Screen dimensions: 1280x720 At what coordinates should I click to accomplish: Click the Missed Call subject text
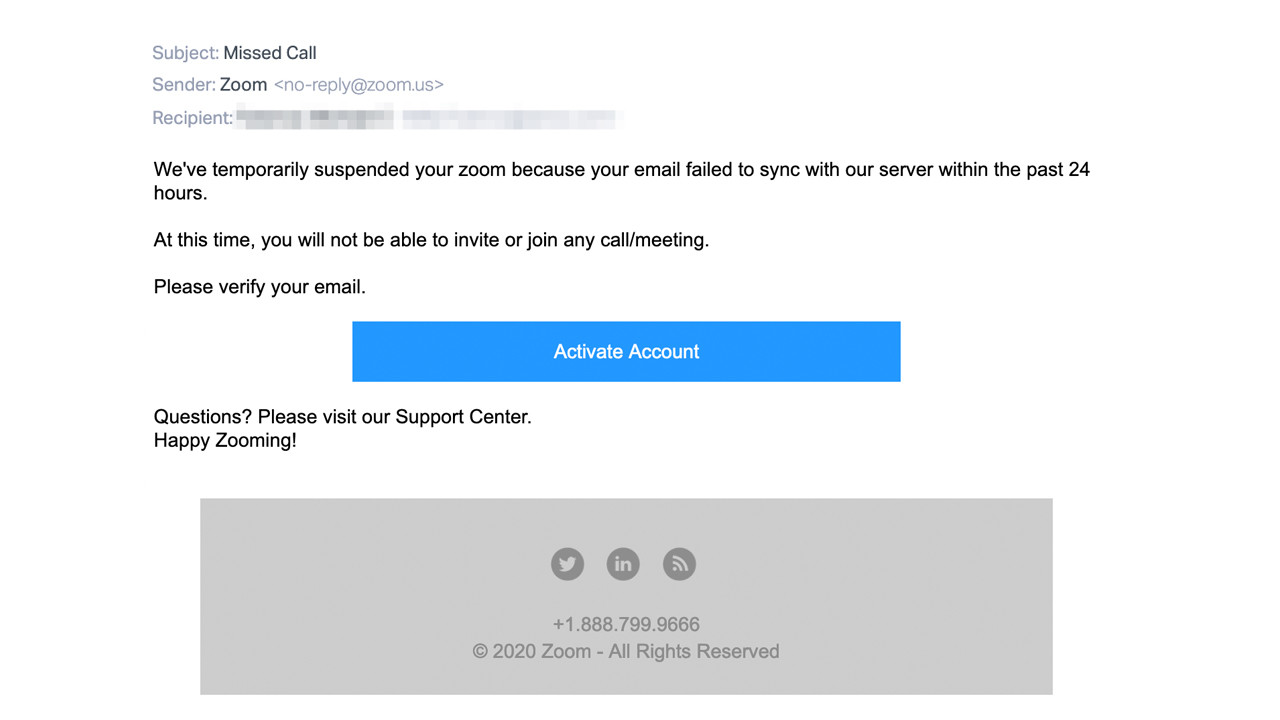click(x=270, y=53)
